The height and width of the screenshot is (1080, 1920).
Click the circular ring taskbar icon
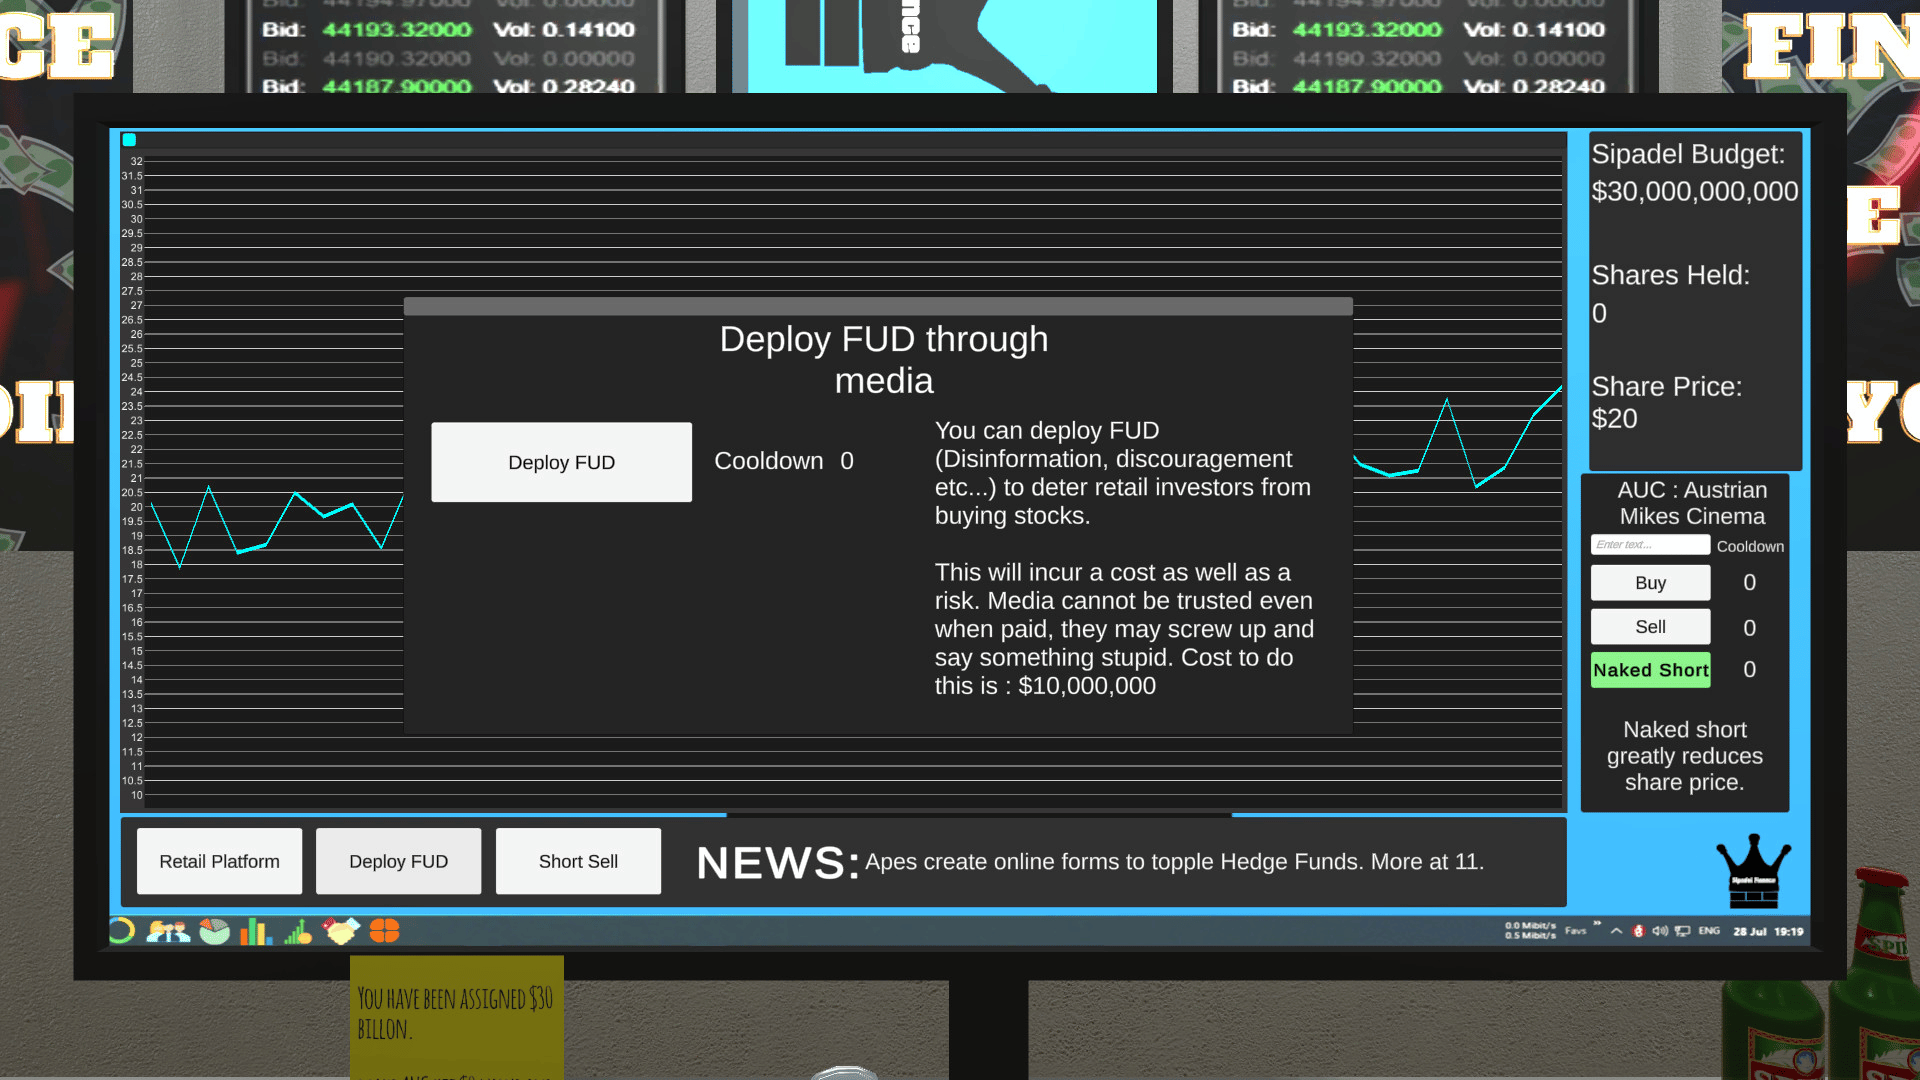[121, 931]
